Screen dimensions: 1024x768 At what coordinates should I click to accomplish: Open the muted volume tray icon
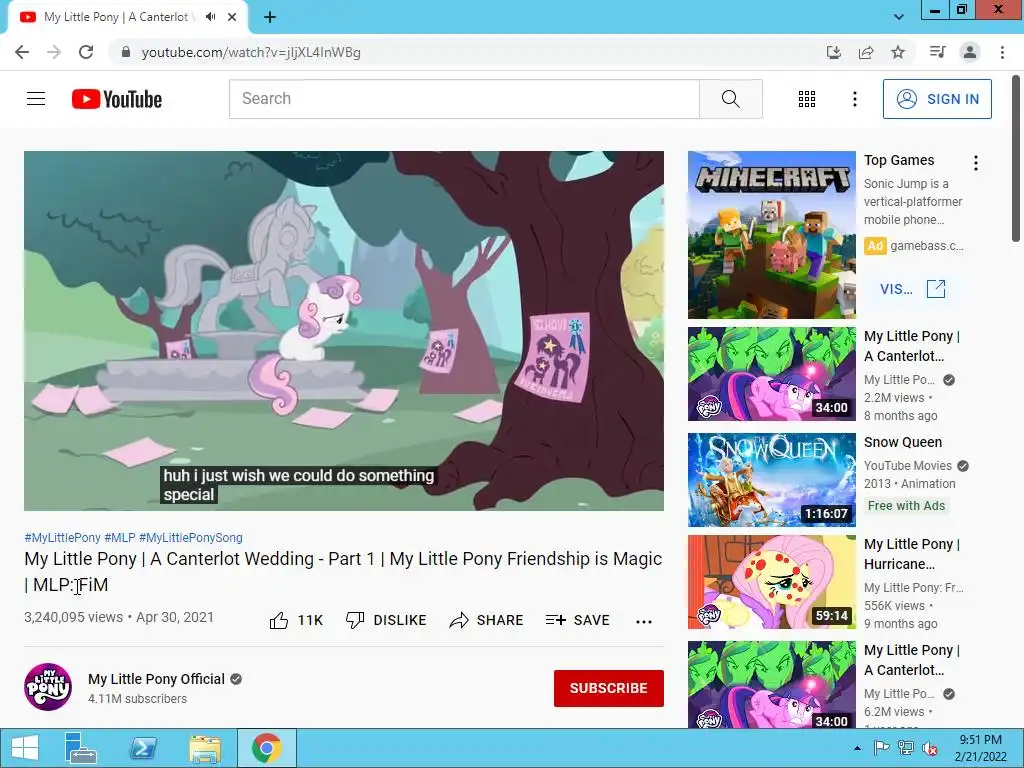[929, 748]
